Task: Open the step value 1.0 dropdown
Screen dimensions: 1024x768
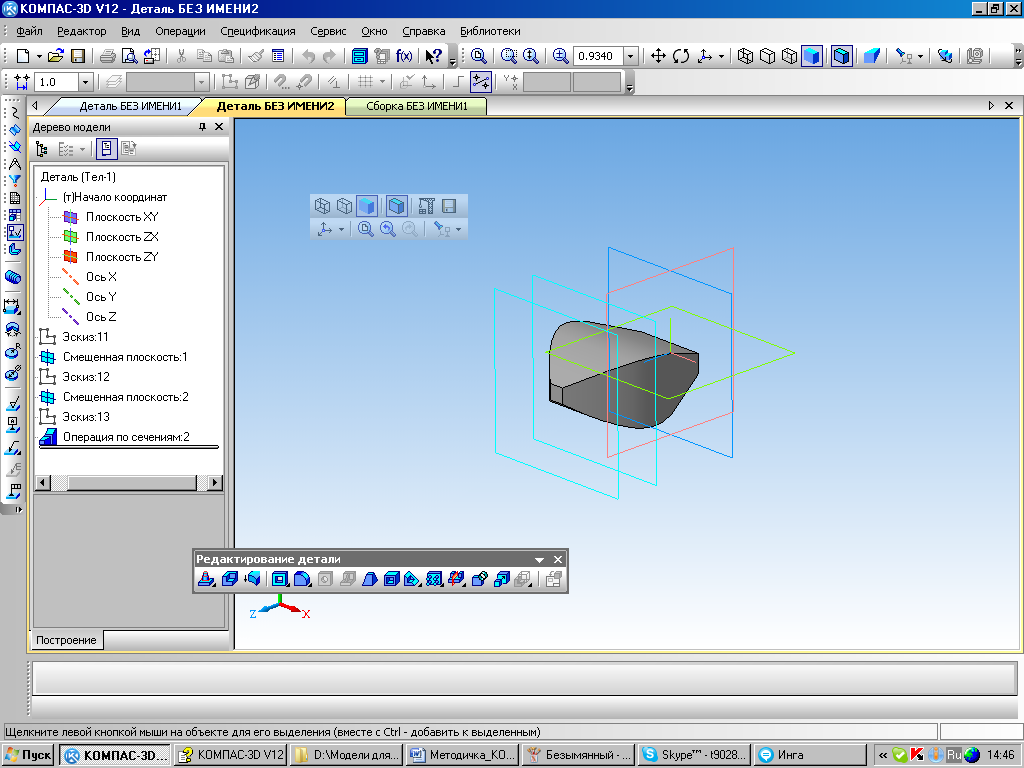Action: click(85, 82)
